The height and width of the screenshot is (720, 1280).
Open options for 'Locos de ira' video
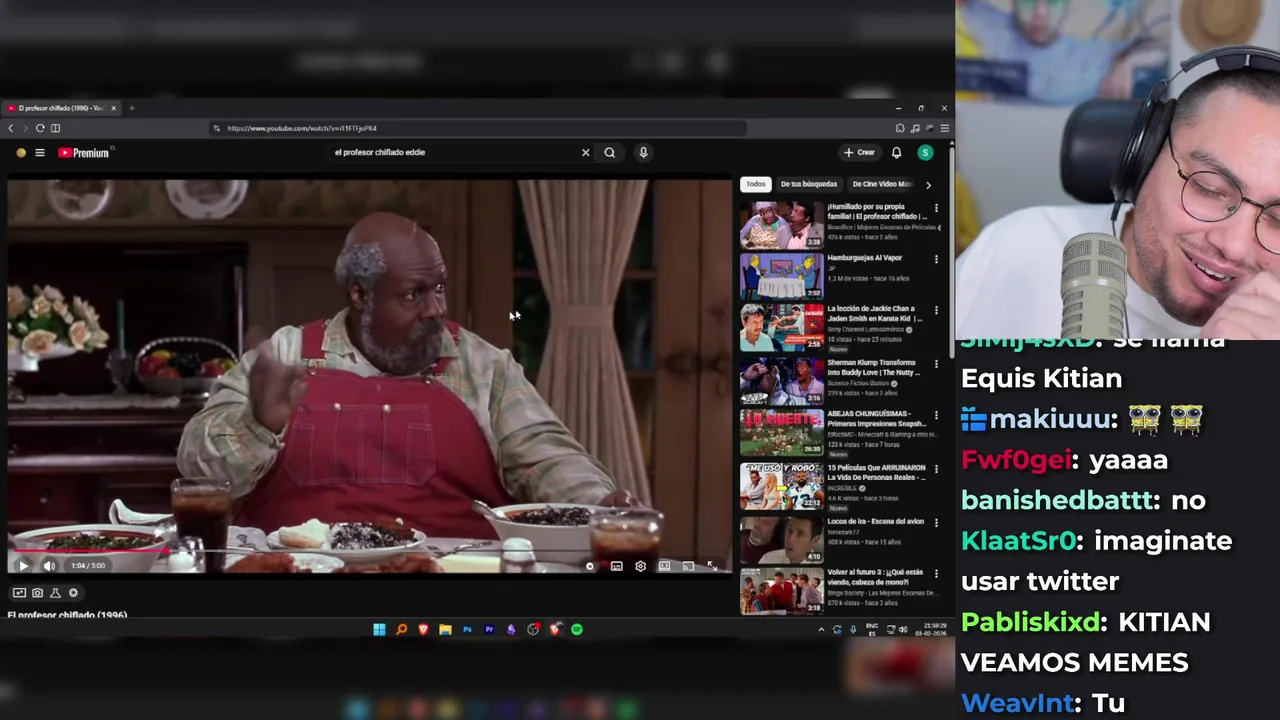pyautogui.click(x=936, y=521)
